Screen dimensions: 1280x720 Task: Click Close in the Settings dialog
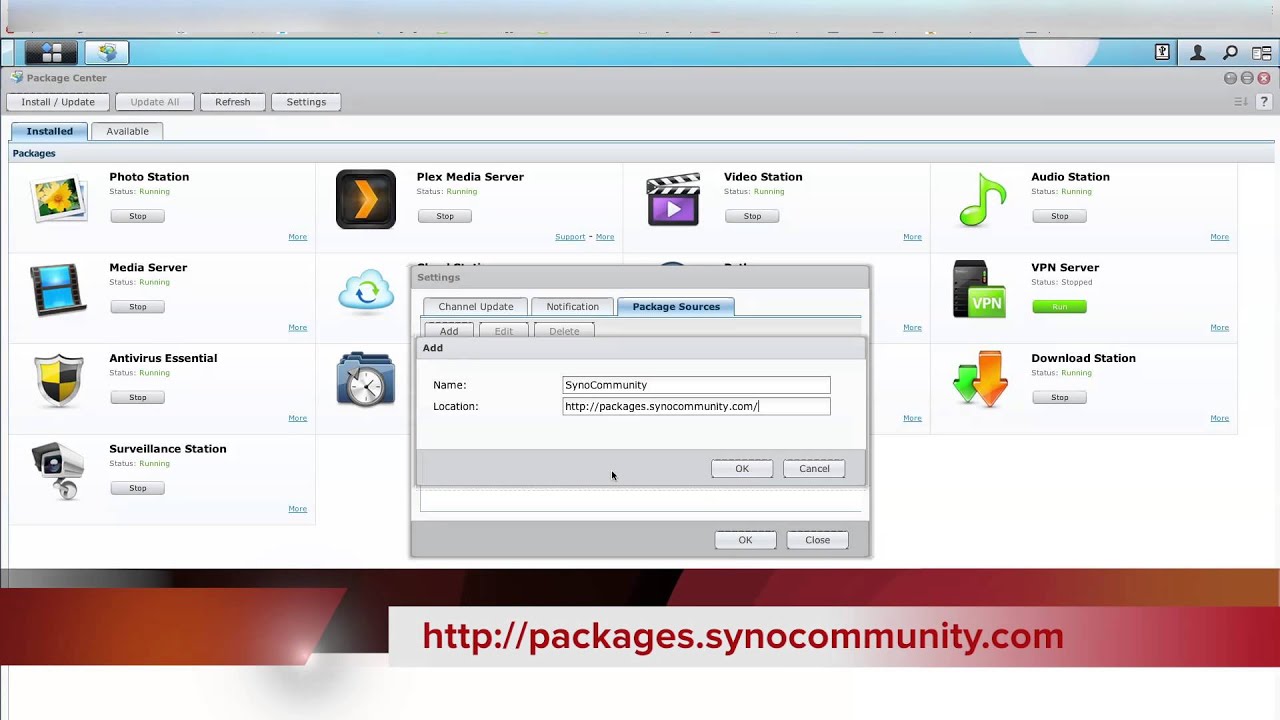(x=817, y=540)
